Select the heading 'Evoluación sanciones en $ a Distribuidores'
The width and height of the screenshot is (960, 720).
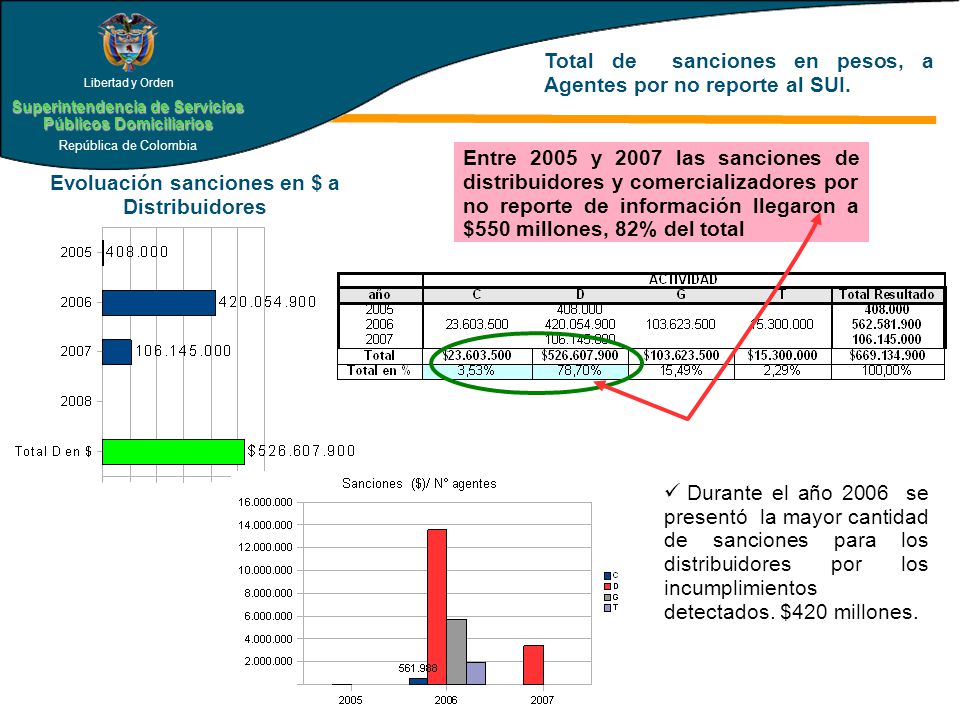[195, 195]
